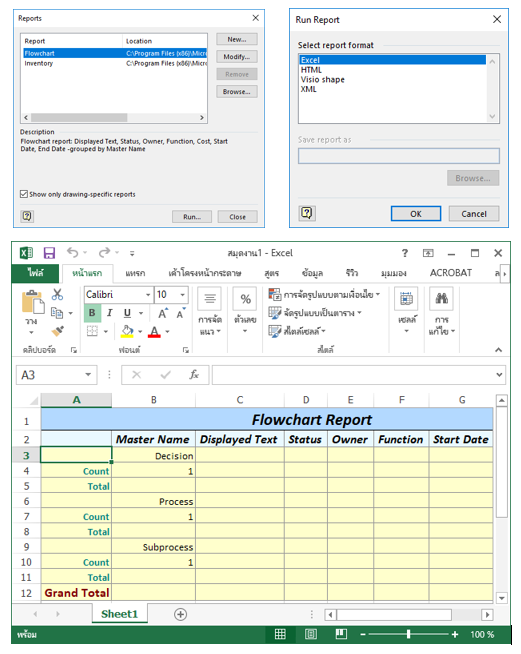Switch to Page Break Preview in status bar
This screenshot has height=654, width=521.
coord(341,634)
